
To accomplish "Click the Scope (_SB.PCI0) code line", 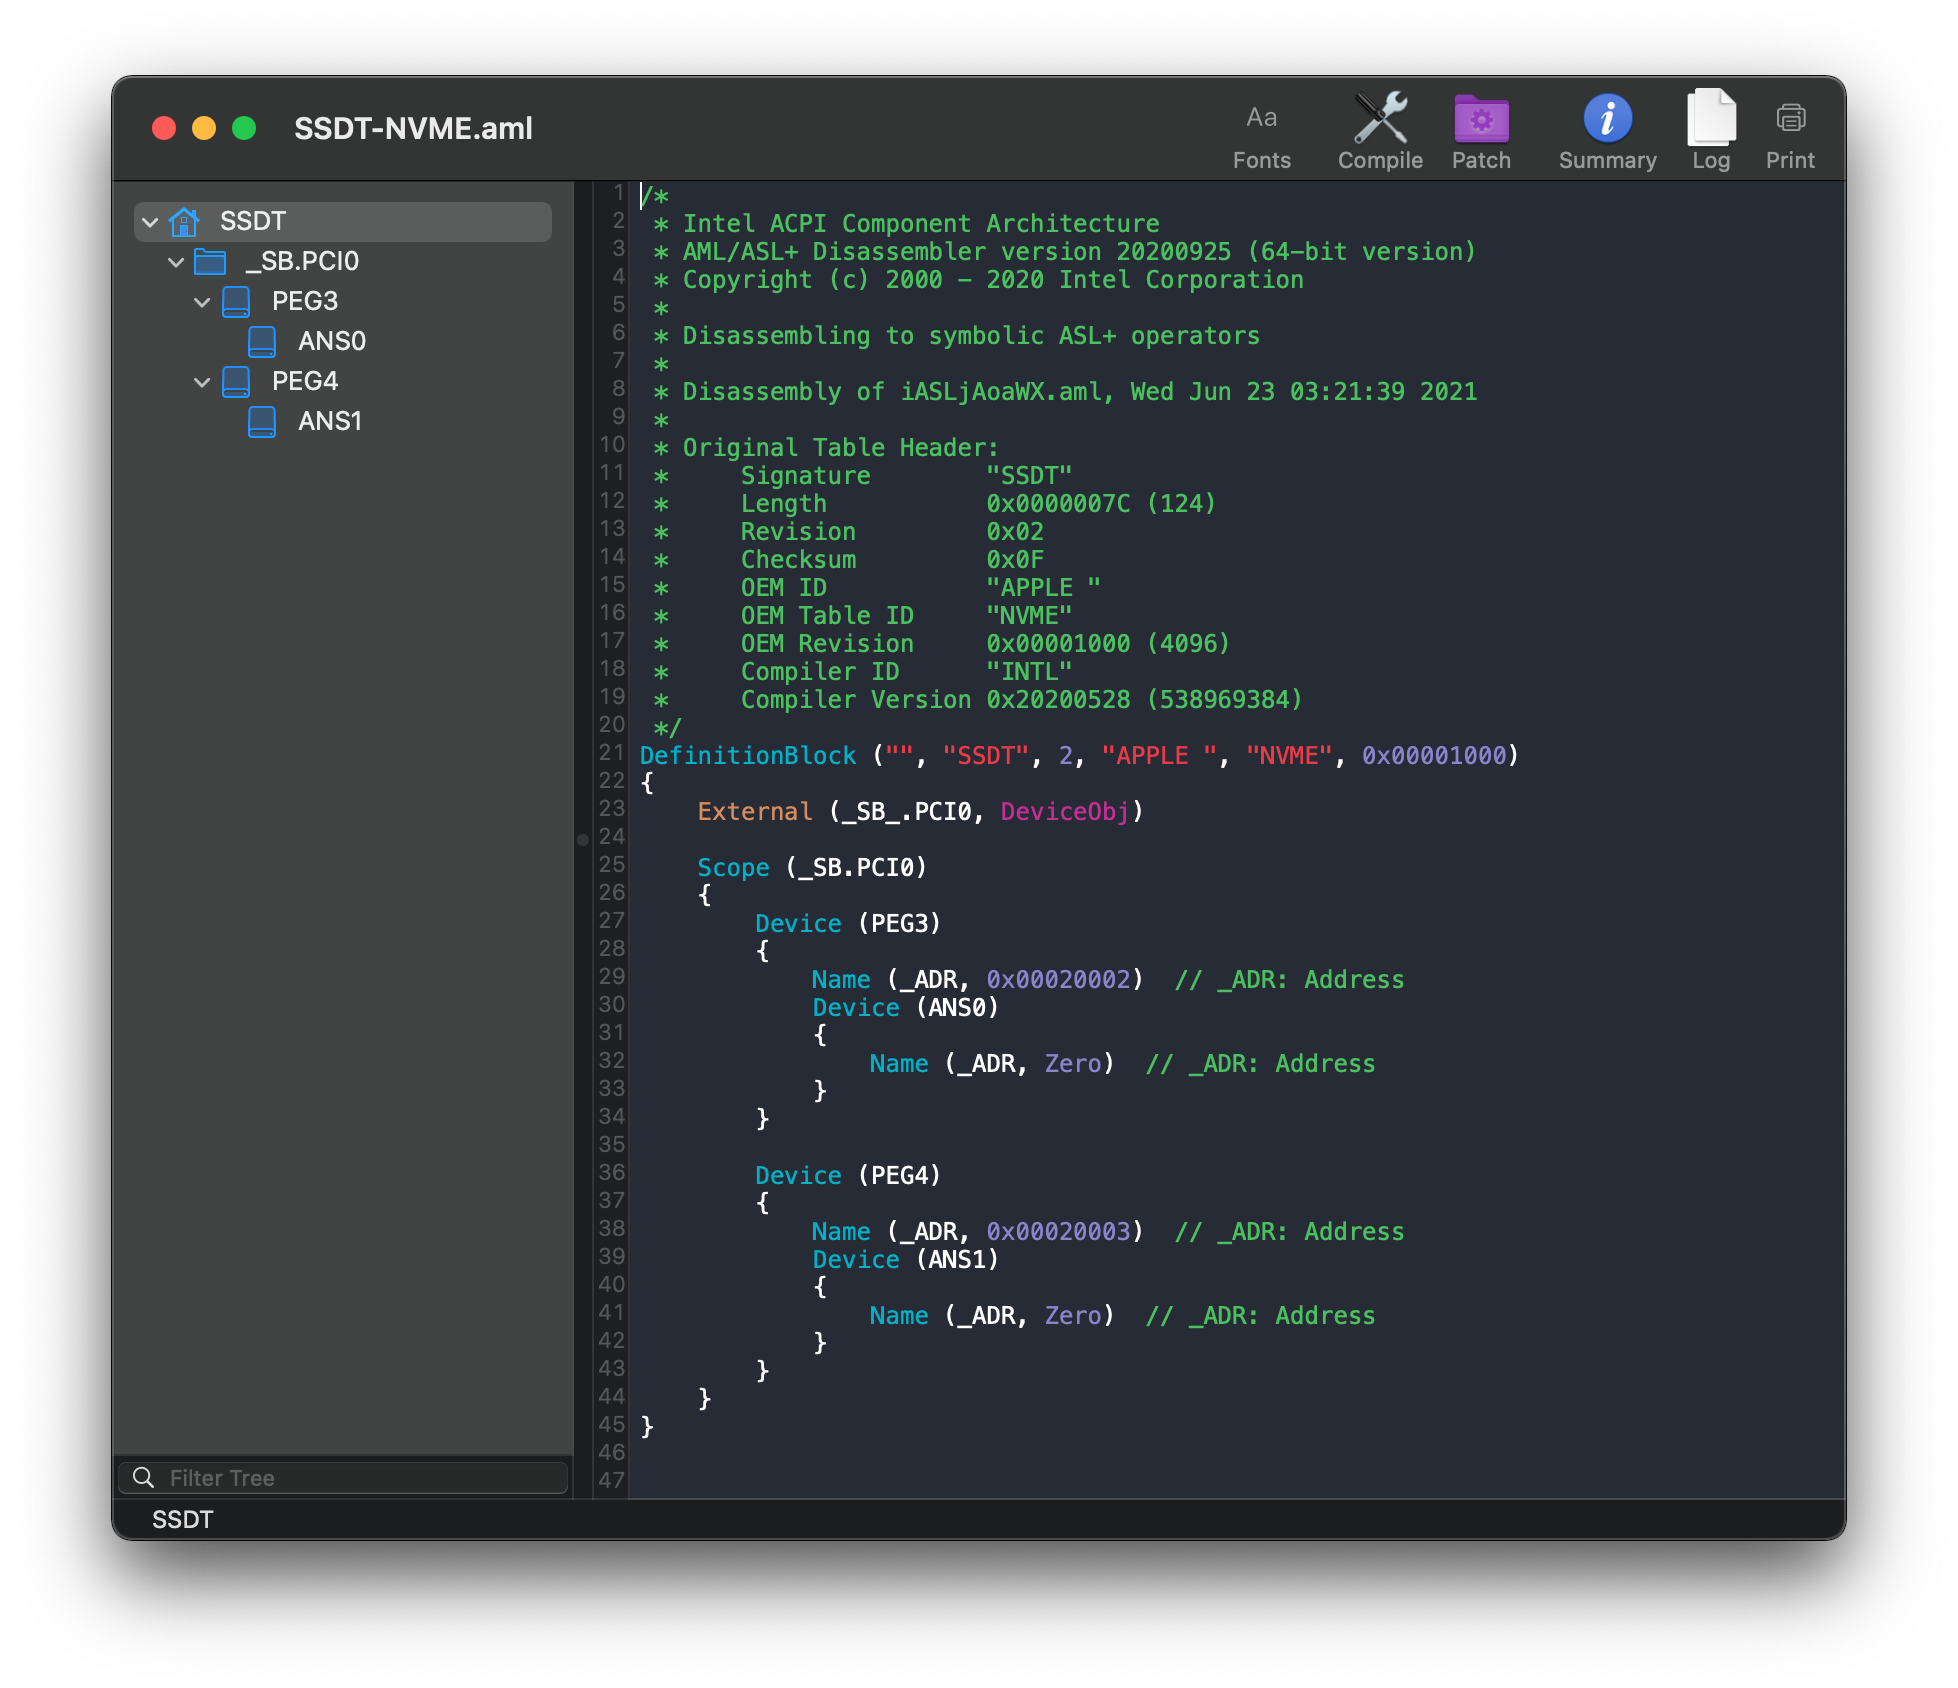I will coord(811,868).
